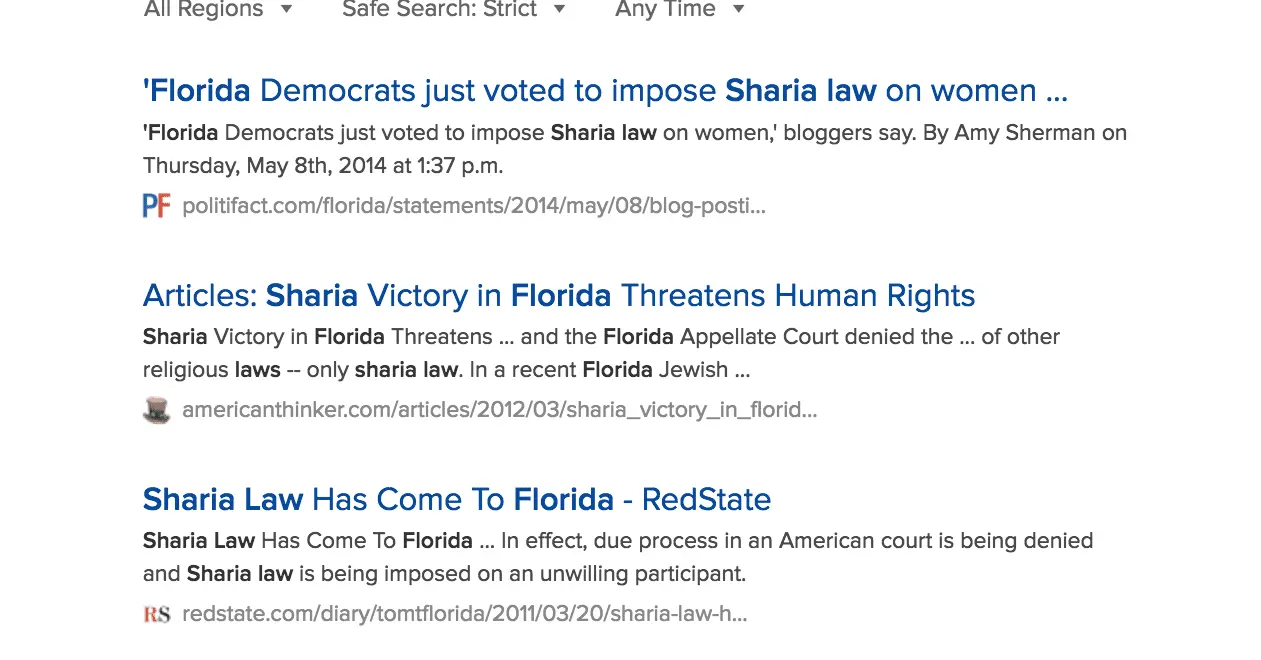Open 'Sharia Victory in Florida Threatens Human Rights'
The image size is (1261, 660).
(558, 296)
